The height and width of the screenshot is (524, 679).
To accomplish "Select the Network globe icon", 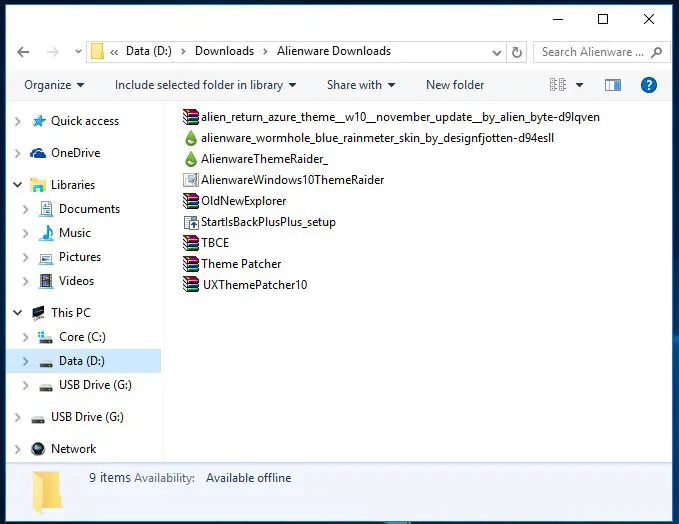I will coord(38,449).
